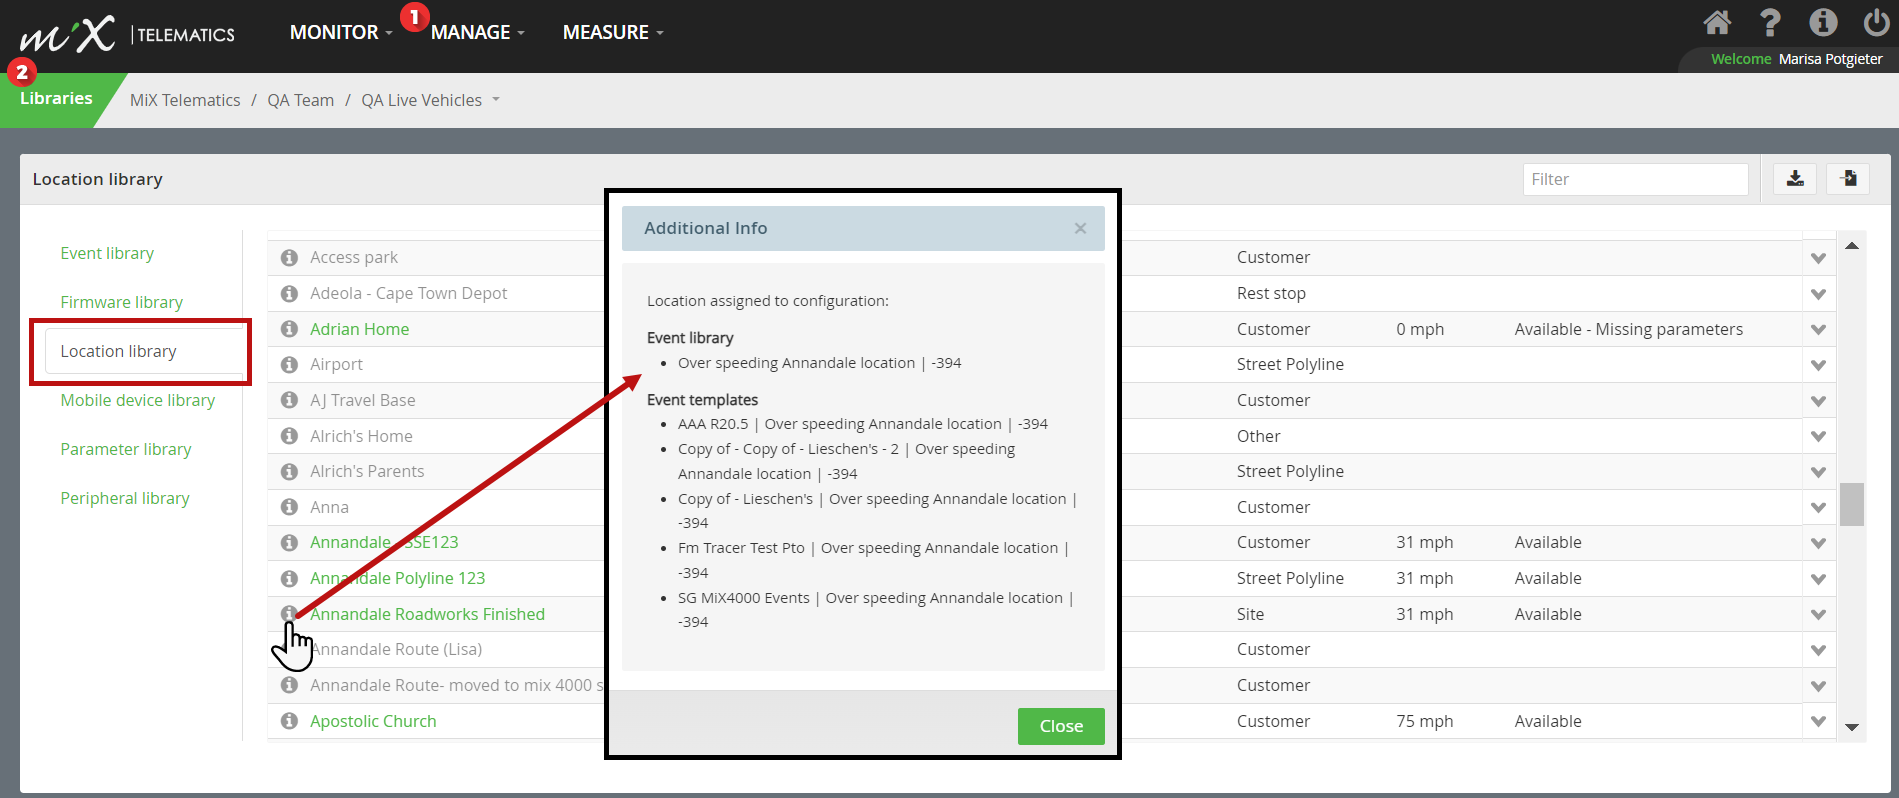Image resolution: width=1899 pixels, height=798 pixels.
Task: Click '75 mph' speed value
Action: point(1424,721)
